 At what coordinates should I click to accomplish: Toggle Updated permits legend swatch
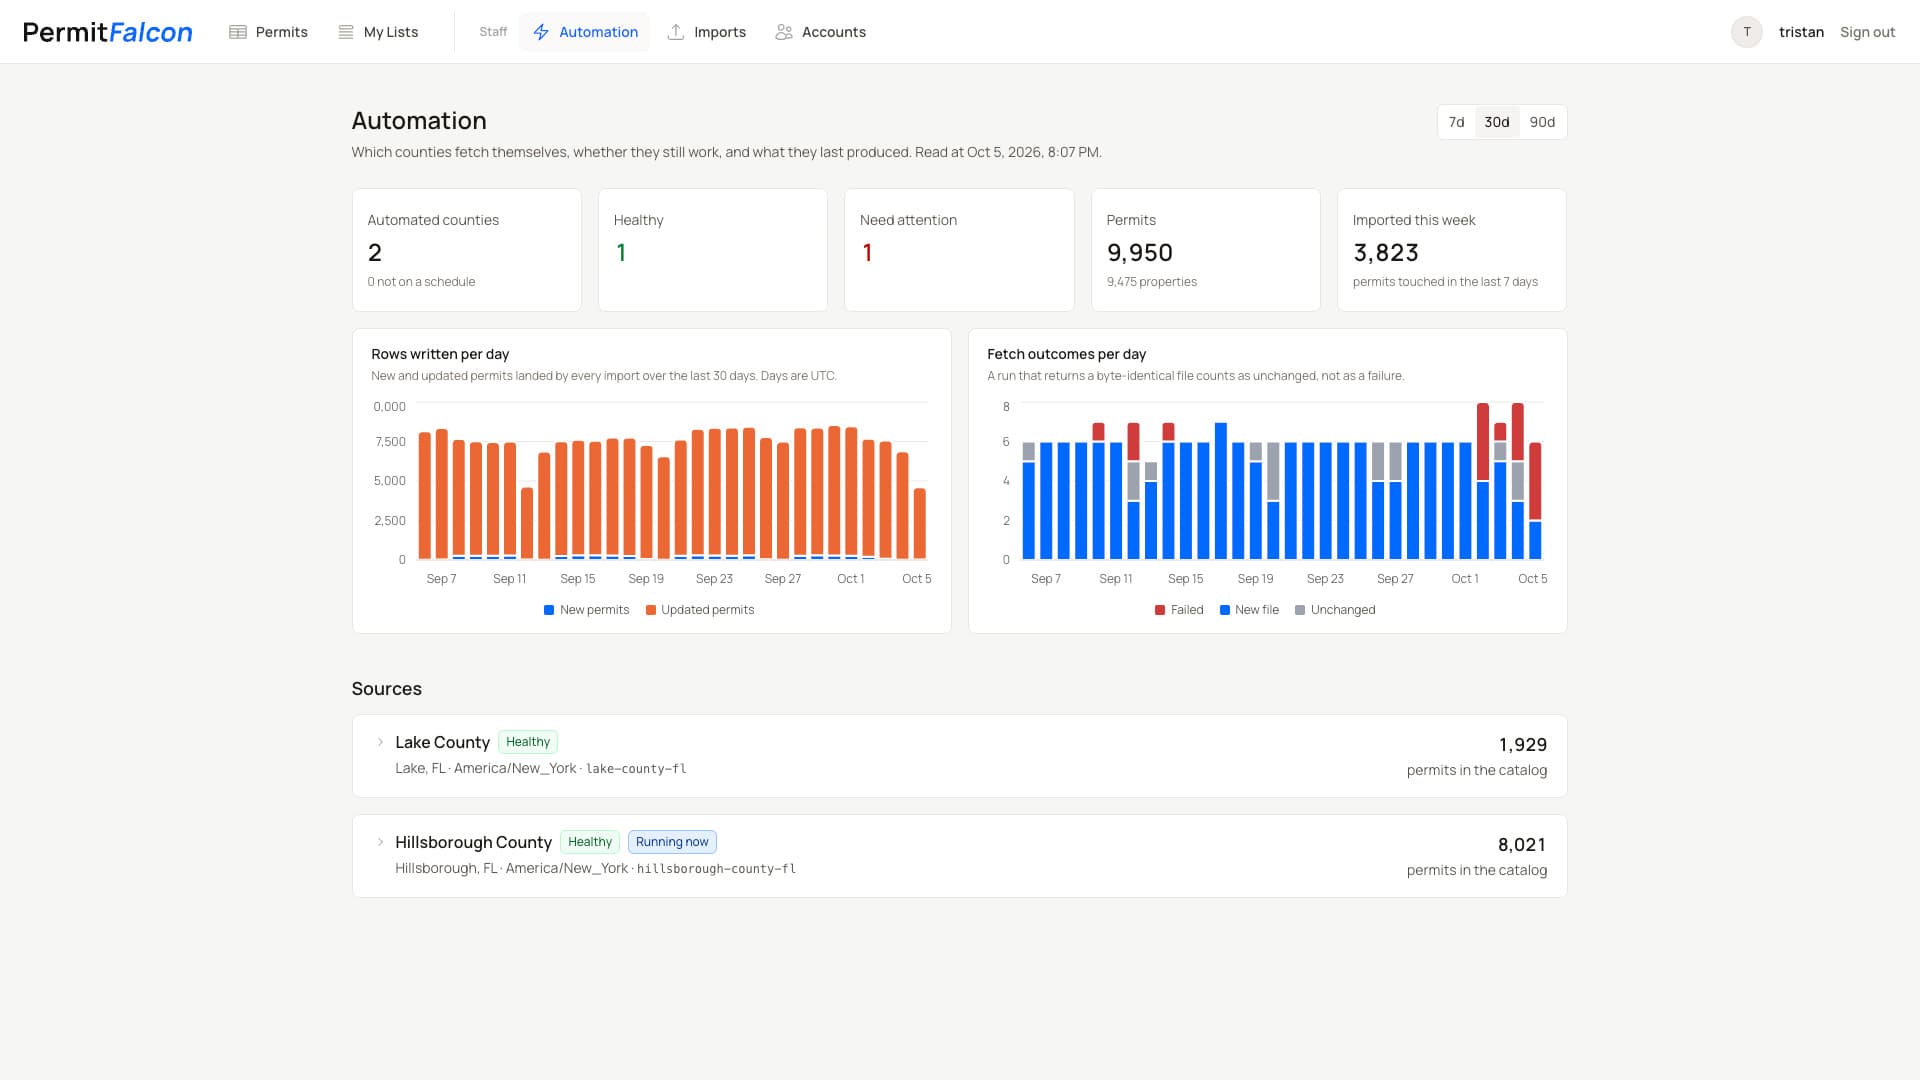(651, 610)
